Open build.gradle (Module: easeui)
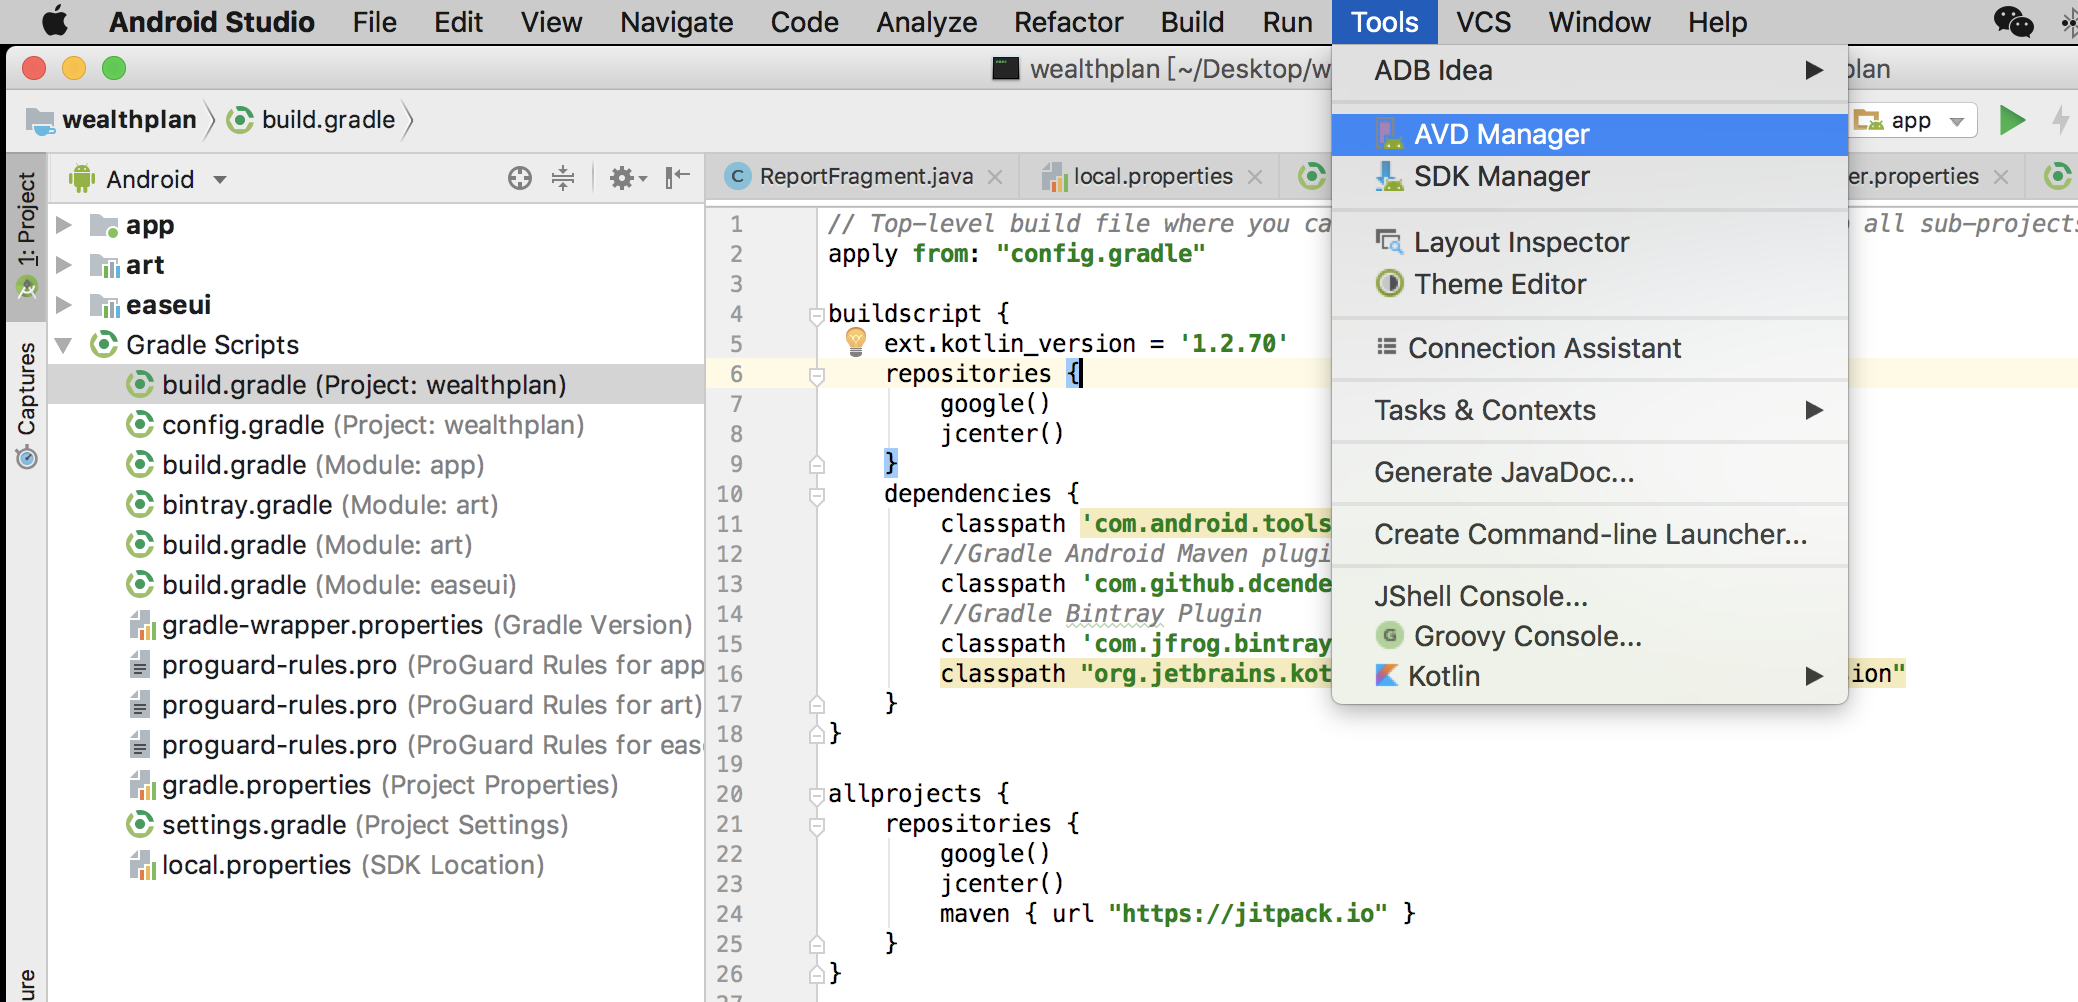The width and height of the screenshot is (2078, 1002). tap(376, 584)
